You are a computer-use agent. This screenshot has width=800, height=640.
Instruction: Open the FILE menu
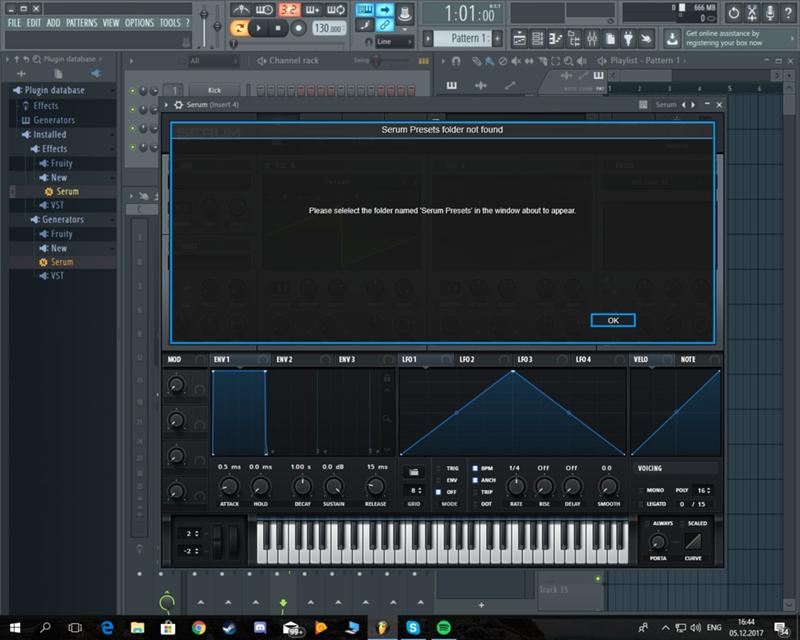tap(14, 23)
